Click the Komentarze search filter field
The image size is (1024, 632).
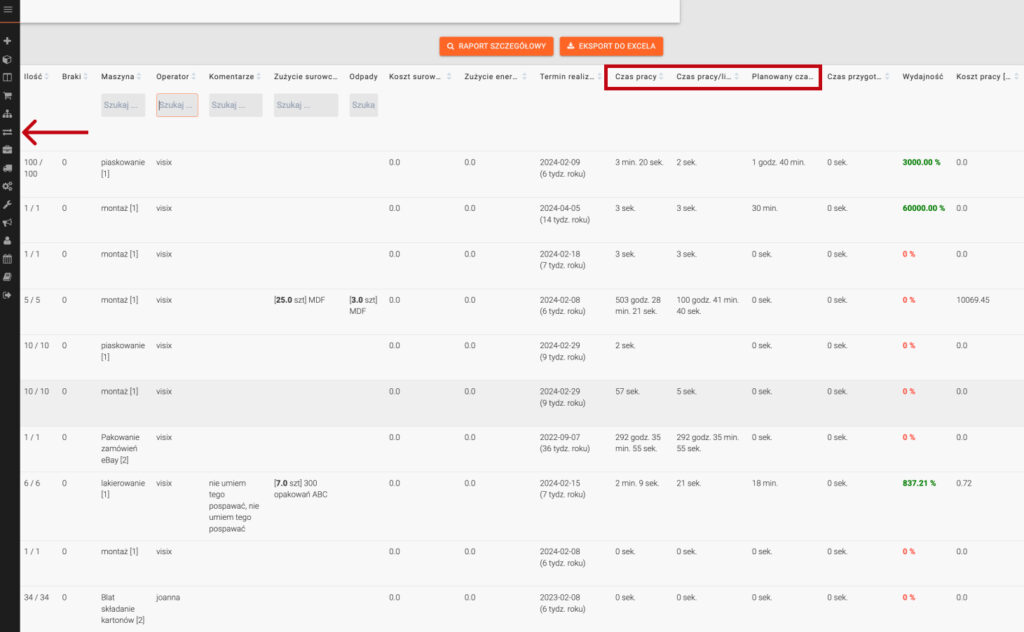pos(235,105)
